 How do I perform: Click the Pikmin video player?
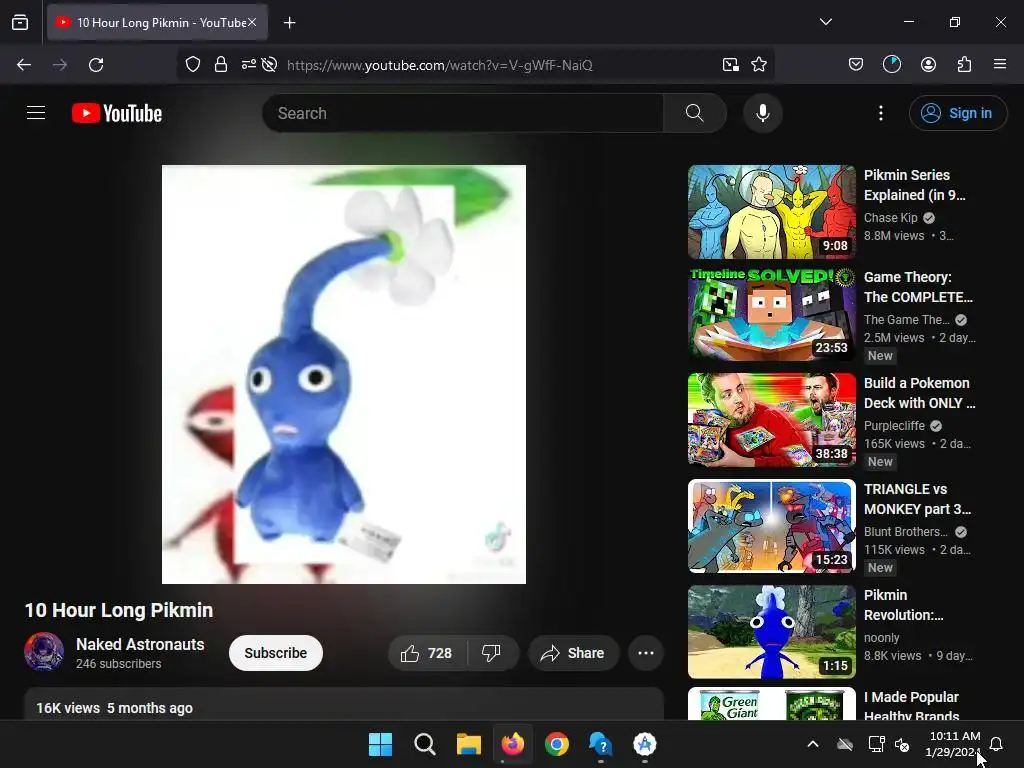pos(344,374)
